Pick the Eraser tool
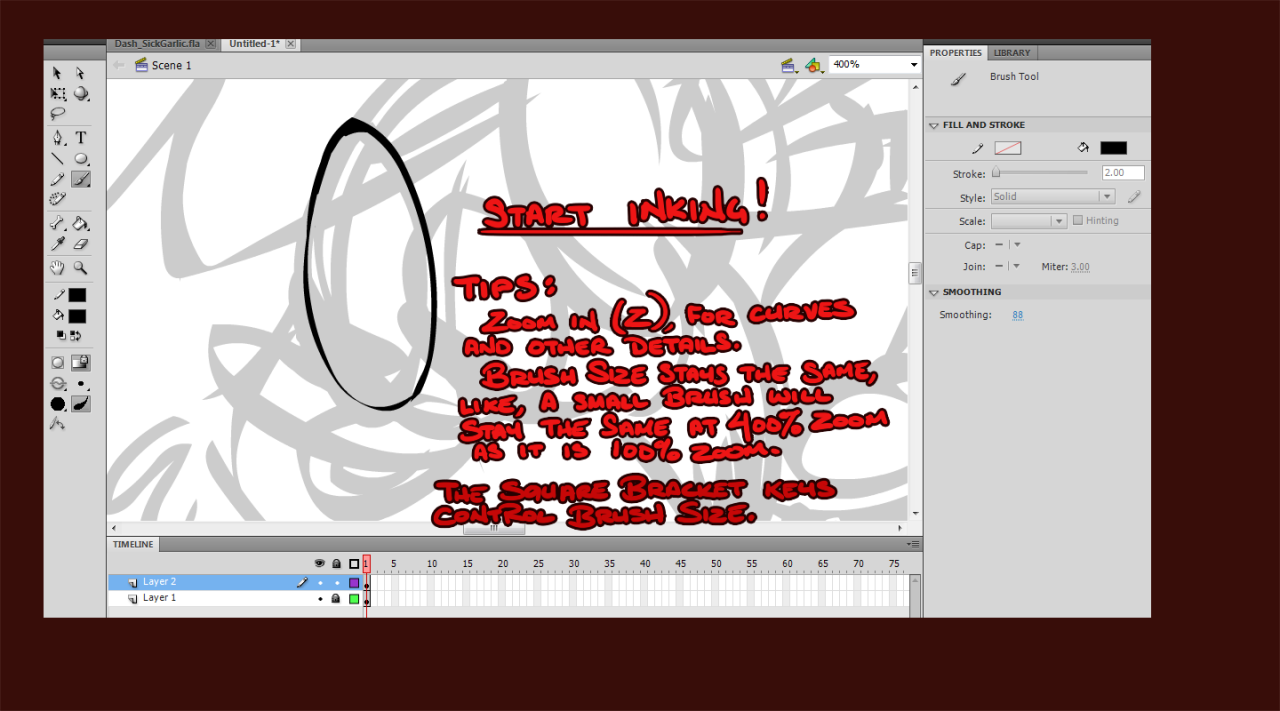1280x711 pixels. coord(81,243)
